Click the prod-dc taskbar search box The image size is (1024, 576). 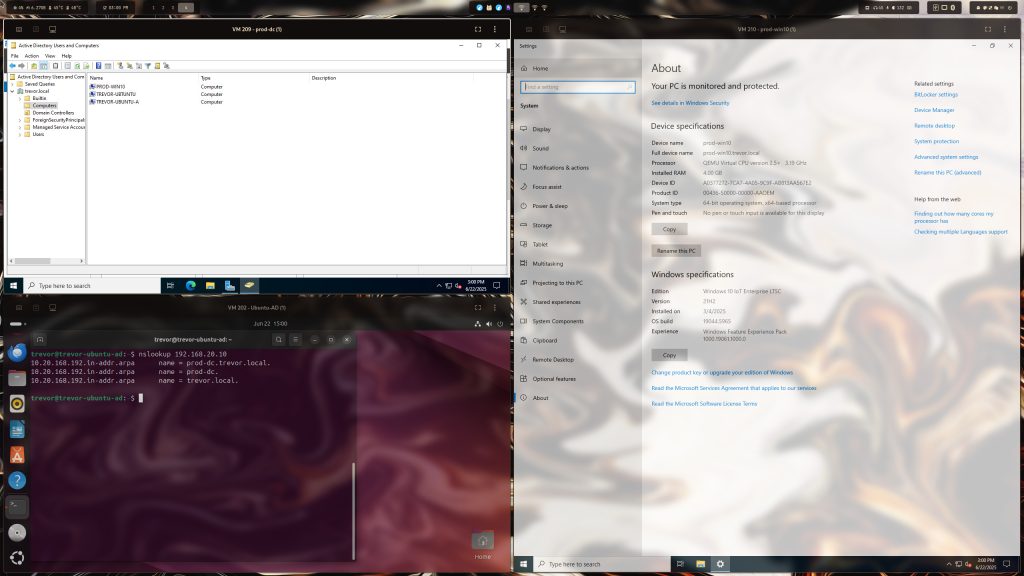[x=91, y=285]
